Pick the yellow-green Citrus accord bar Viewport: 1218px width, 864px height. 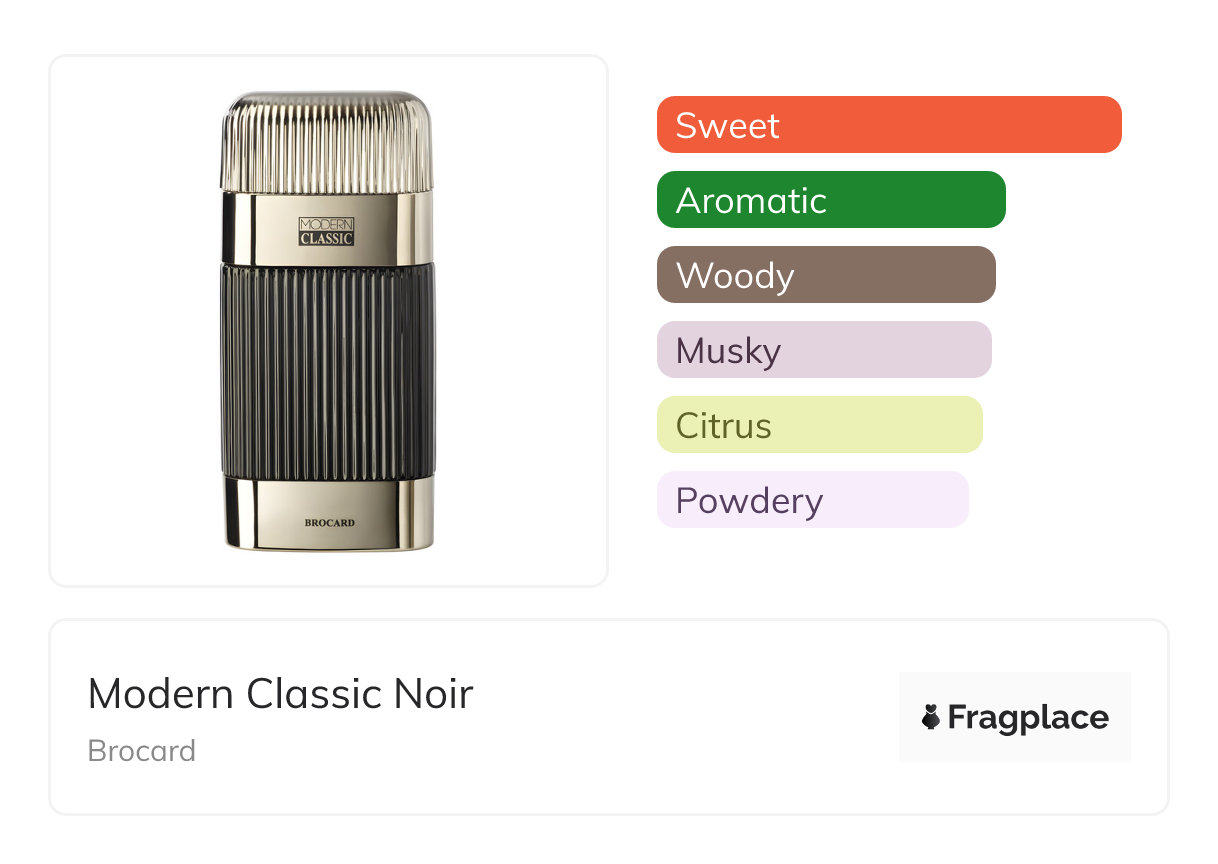(819, 425)
